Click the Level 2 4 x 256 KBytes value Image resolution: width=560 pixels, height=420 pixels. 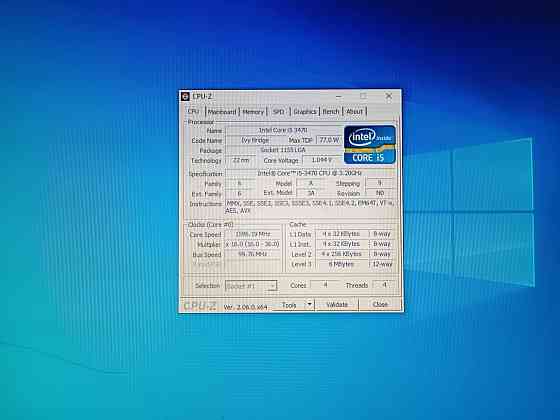click(341, 254)
